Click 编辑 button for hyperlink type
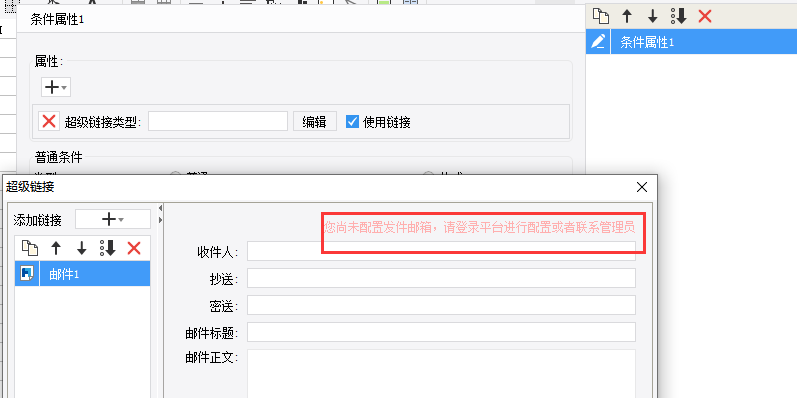797x398 pixels. (315, 121)
